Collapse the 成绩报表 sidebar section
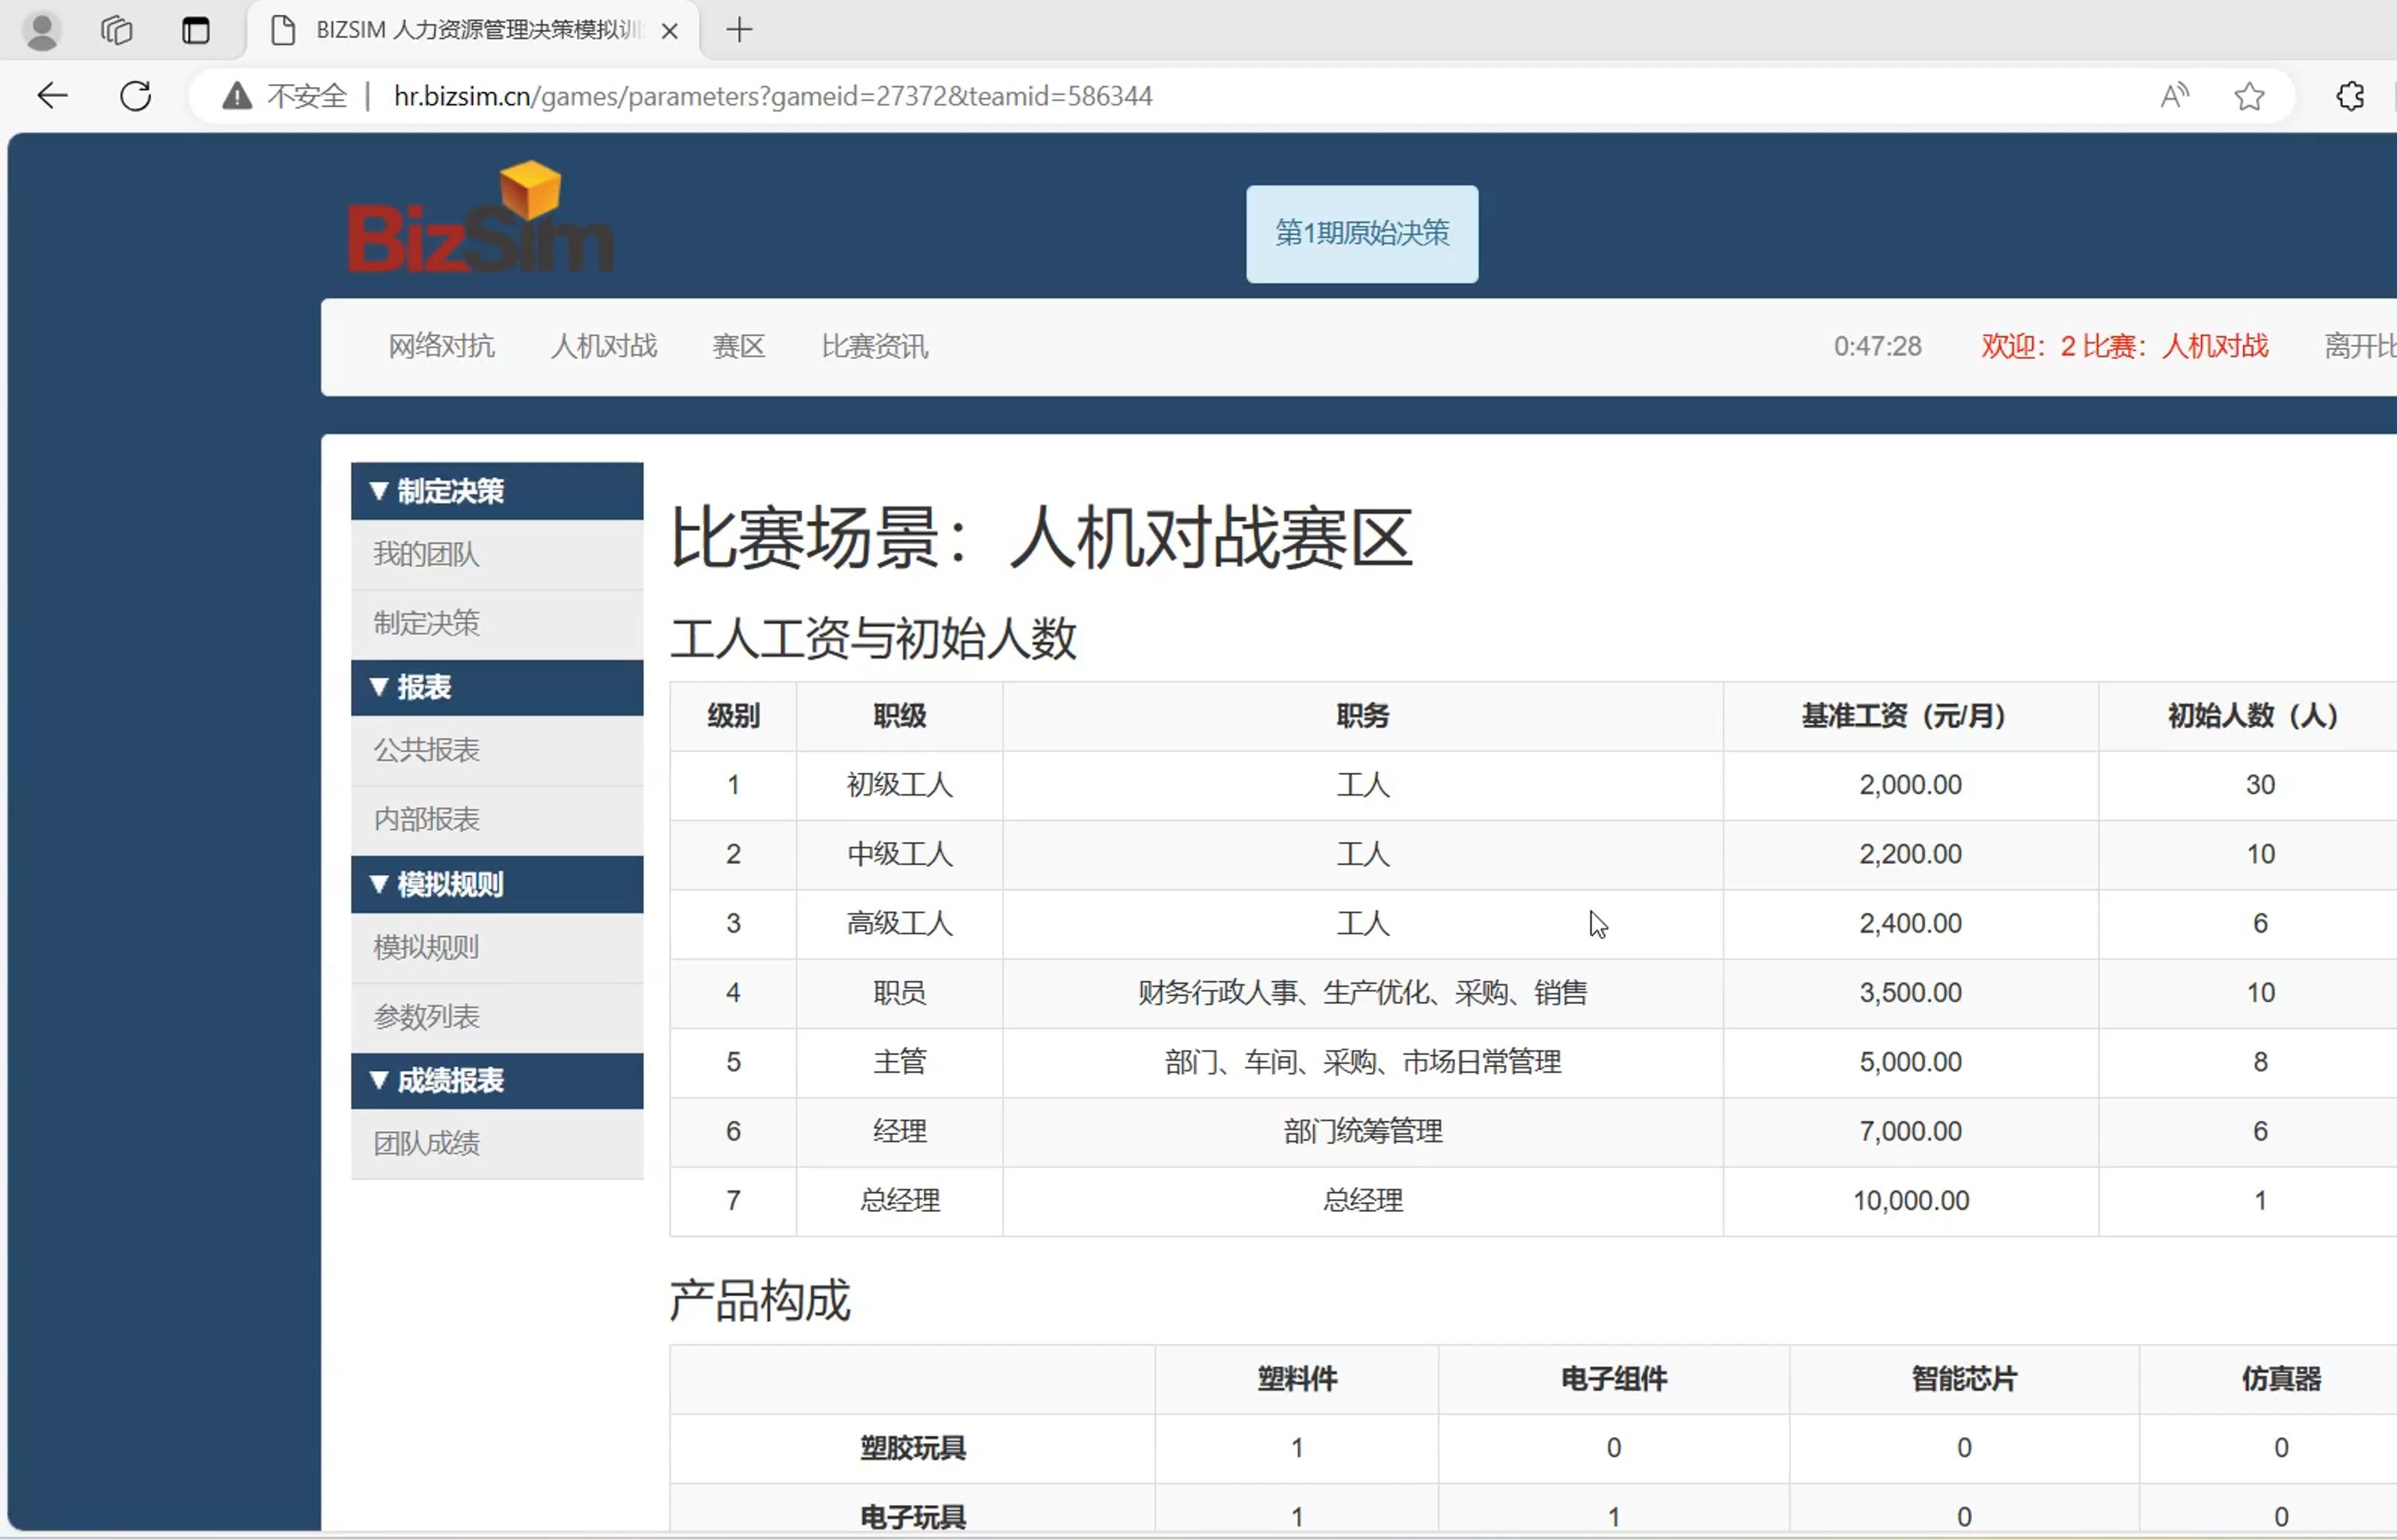The height and width of the screenshot is (1540, 2397). click(x=497, y=1080)
